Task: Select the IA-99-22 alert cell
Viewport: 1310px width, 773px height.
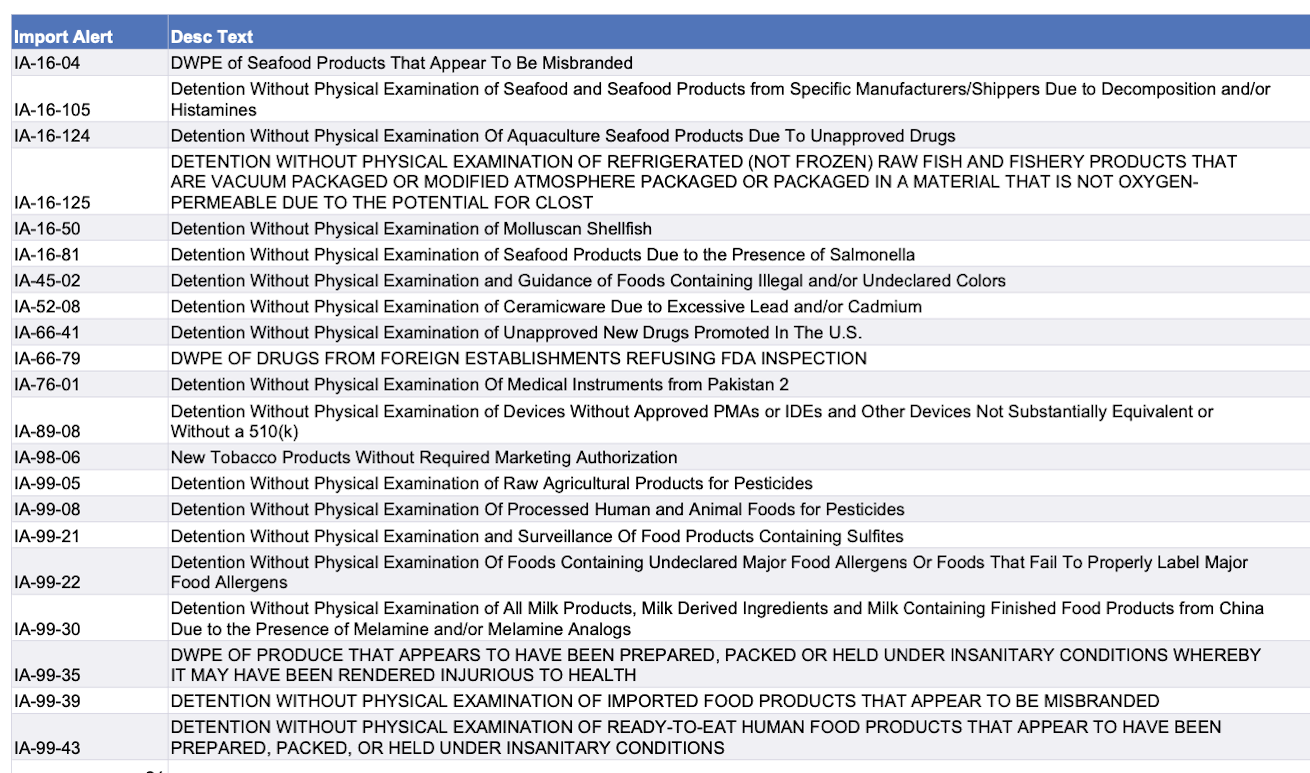Action: 47,582
